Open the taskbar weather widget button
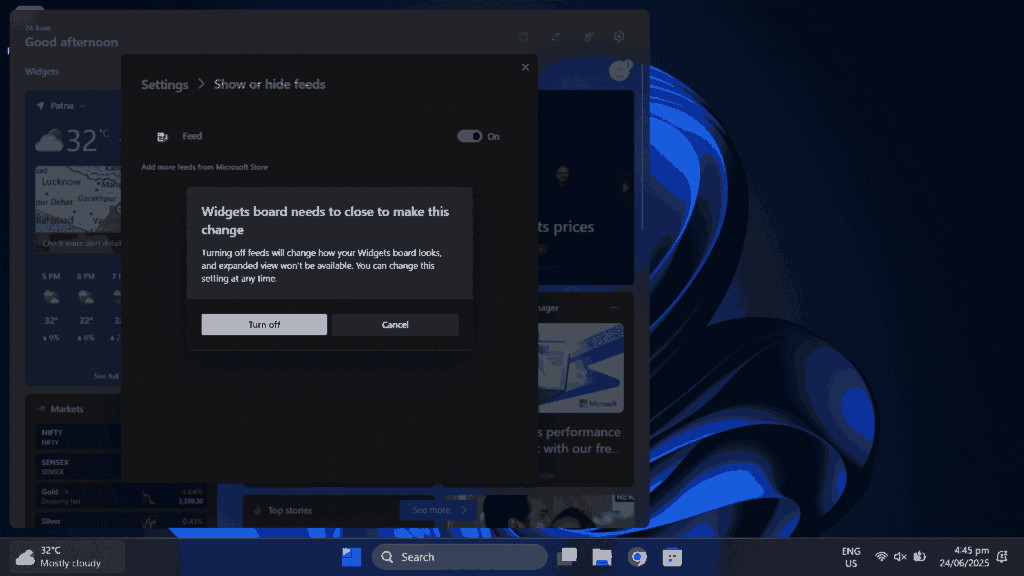 point(67,556)
